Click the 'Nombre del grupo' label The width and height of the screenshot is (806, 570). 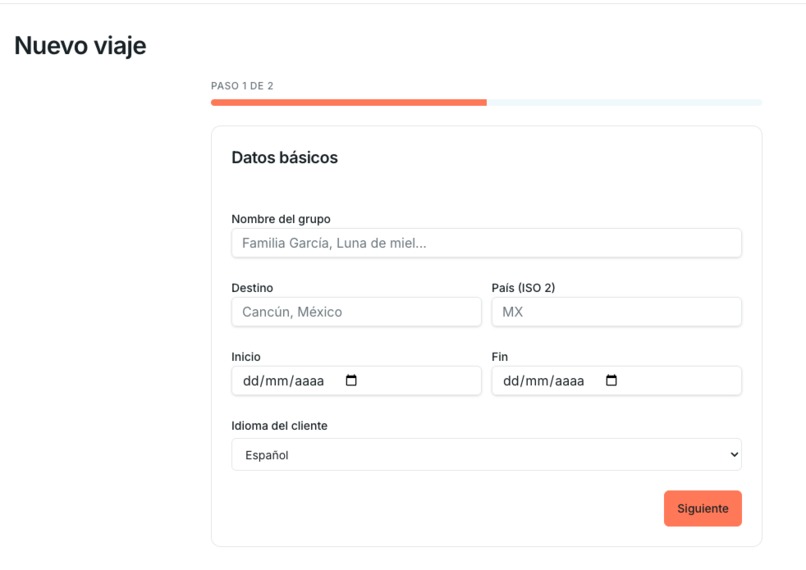[x=281, y=219]
